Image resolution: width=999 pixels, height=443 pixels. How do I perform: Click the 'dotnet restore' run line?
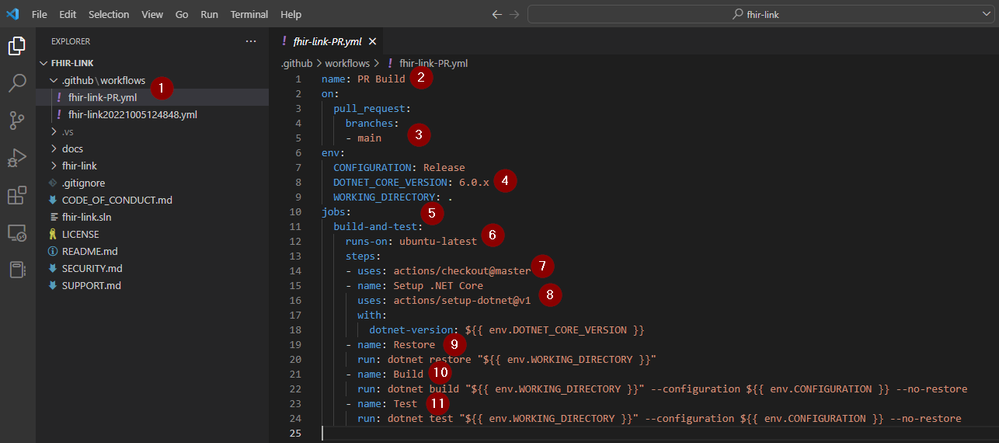(x=507, y=359)
